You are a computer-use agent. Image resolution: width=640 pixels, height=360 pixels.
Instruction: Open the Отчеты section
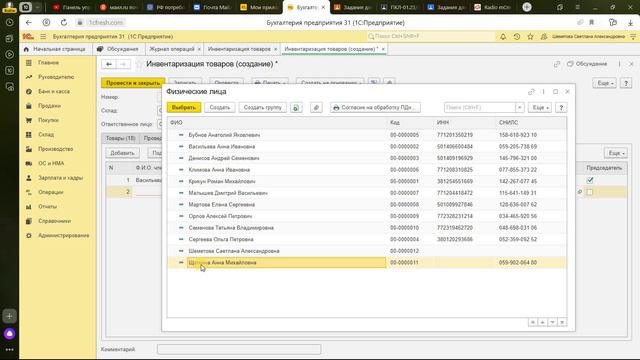(x=47, y=207)
